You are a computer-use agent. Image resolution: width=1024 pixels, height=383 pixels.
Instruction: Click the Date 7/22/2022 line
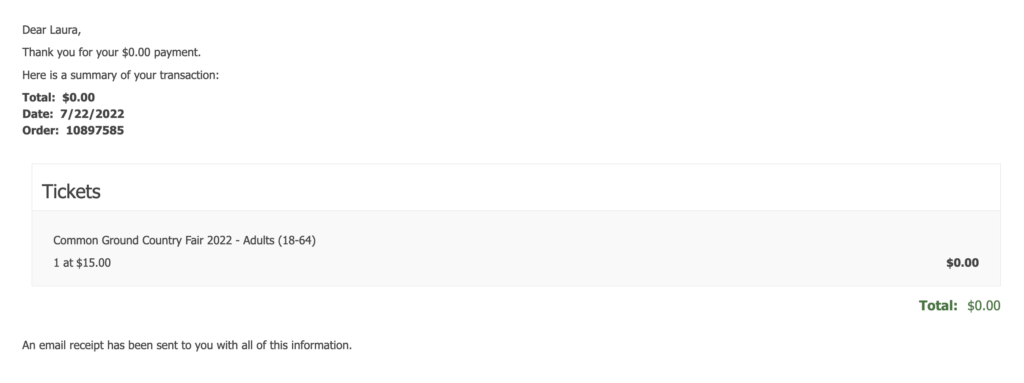point(73,114)
